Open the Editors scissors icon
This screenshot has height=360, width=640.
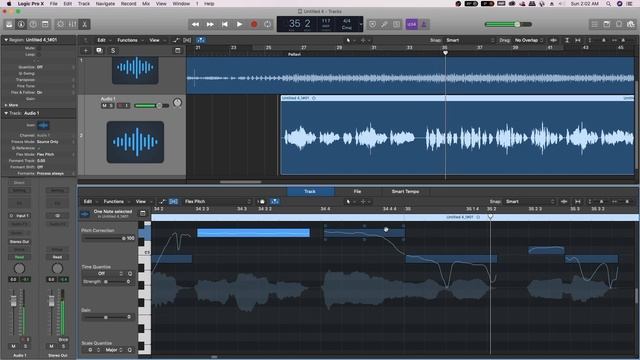[84, 24]
